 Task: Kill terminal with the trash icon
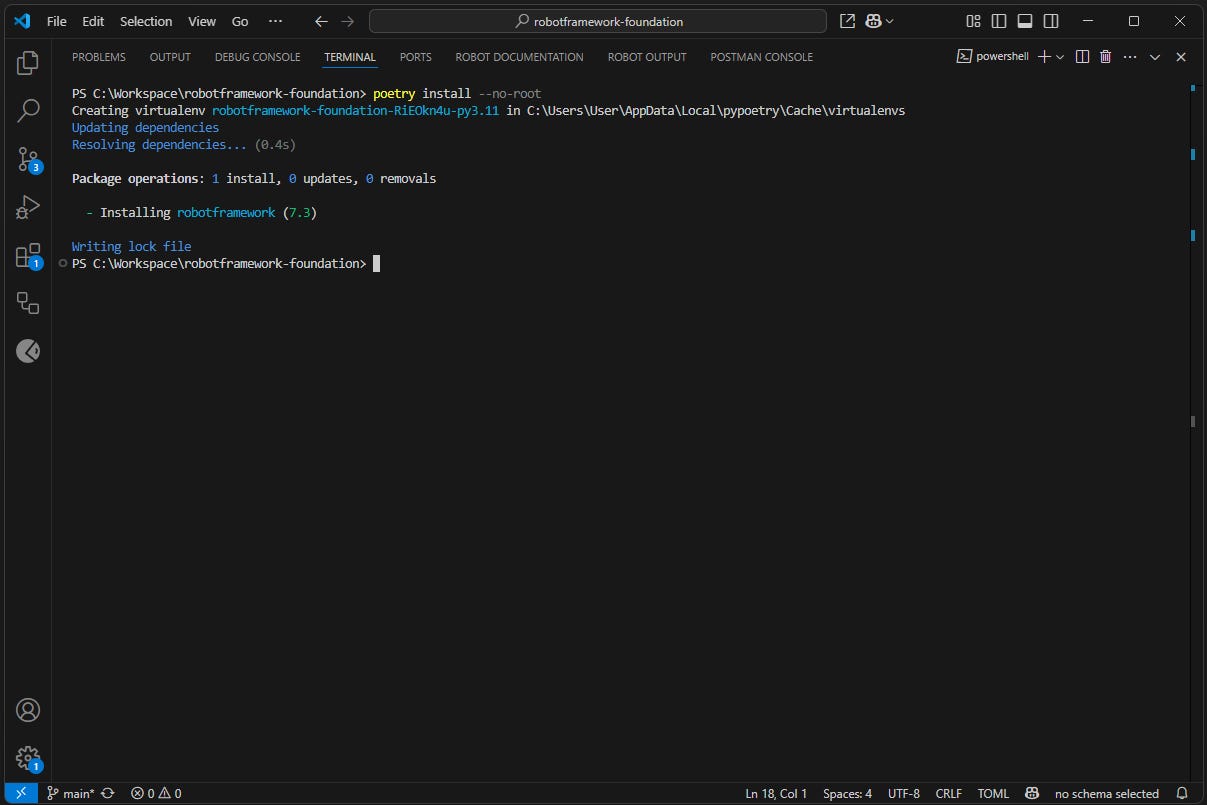tap(1105, 57)
